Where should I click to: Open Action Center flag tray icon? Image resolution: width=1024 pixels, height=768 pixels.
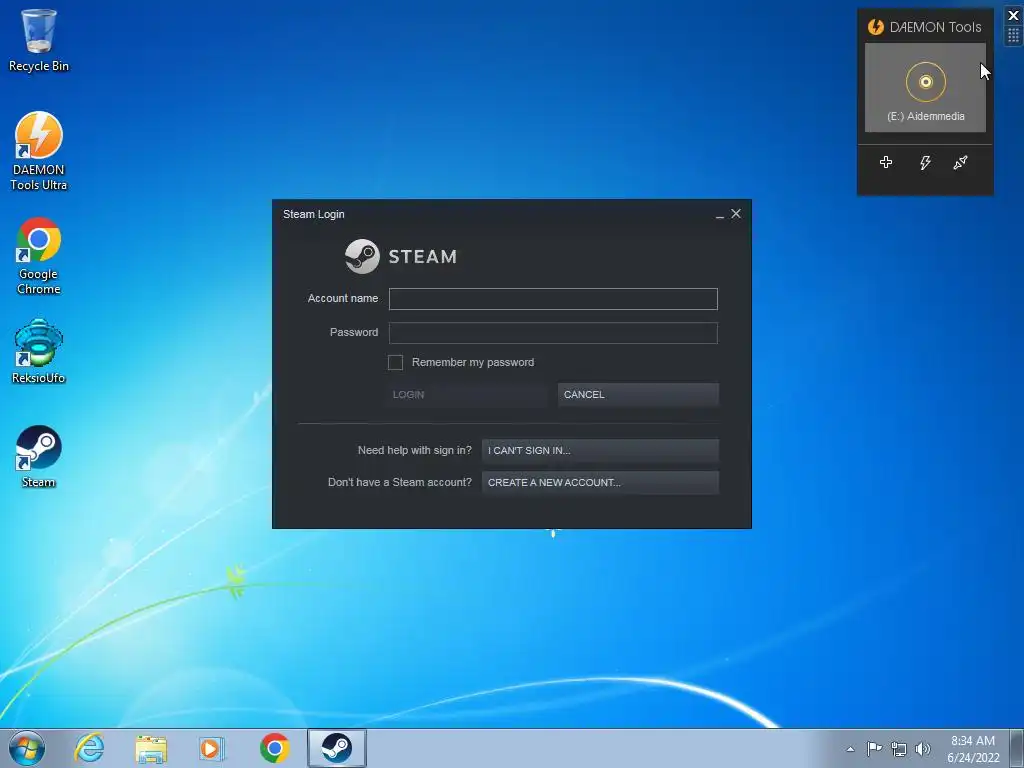(874, 748)
